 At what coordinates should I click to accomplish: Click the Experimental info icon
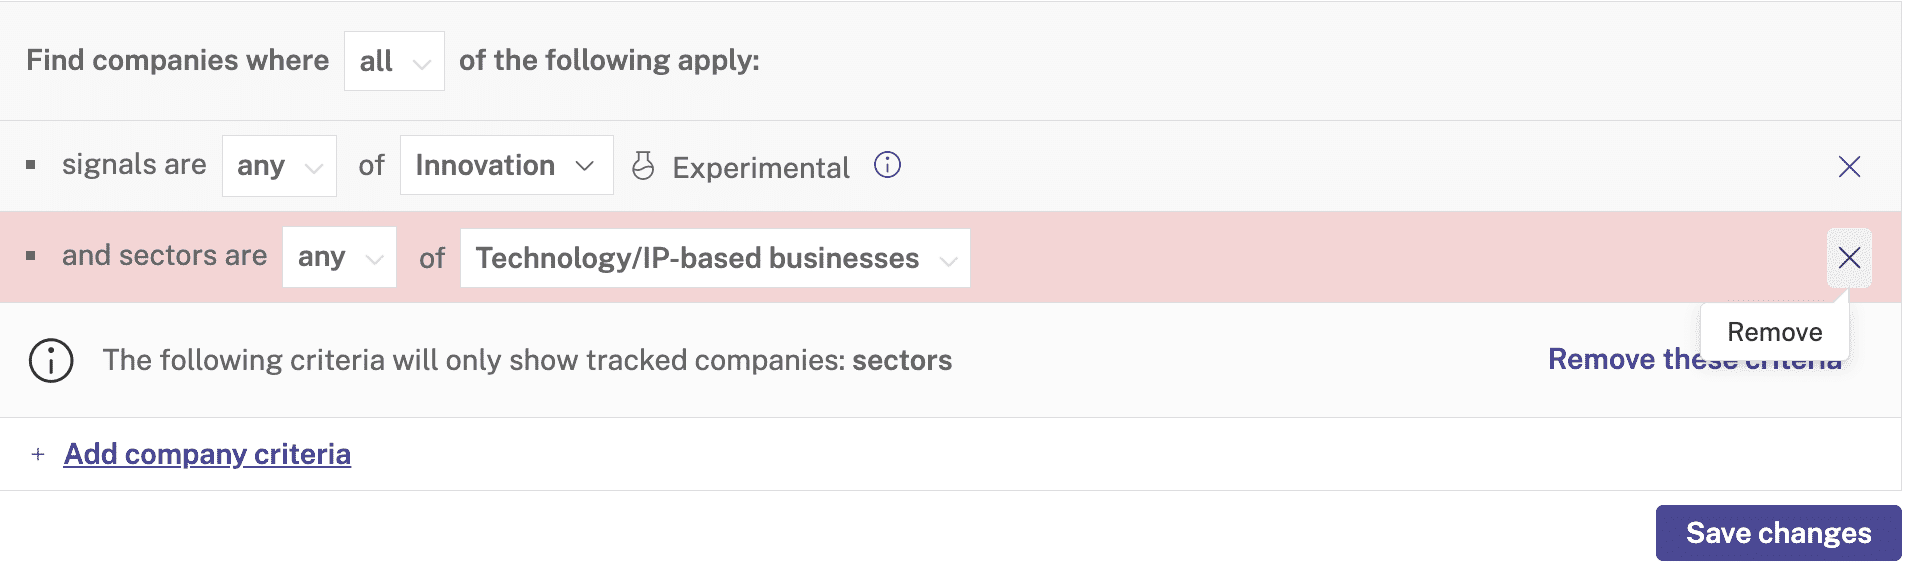point(887,165)
